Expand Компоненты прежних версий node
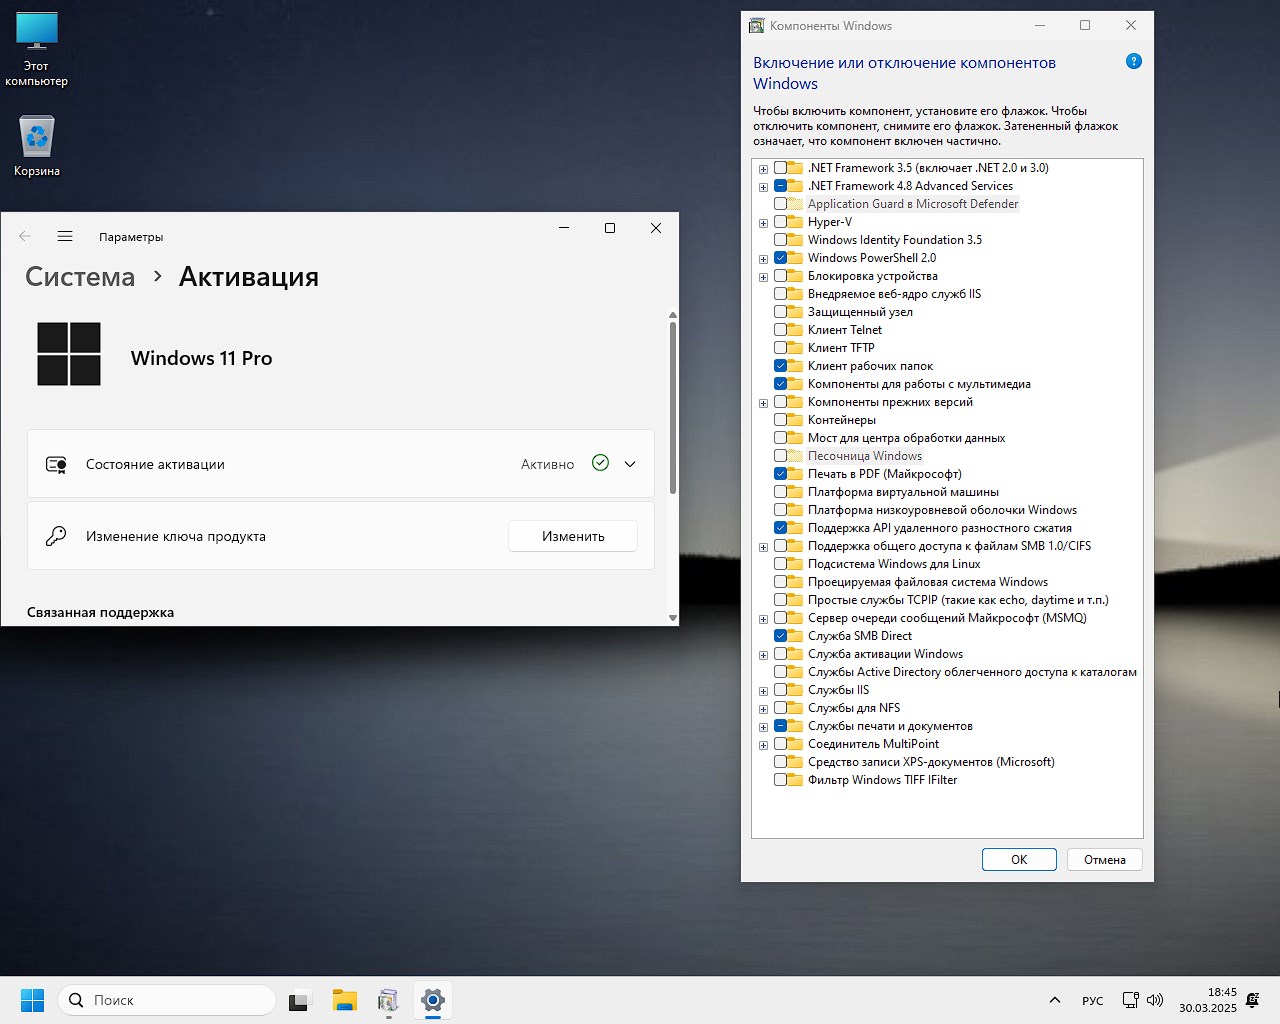The height and width of the screenshot is (1024, 1280). point(763,403)
